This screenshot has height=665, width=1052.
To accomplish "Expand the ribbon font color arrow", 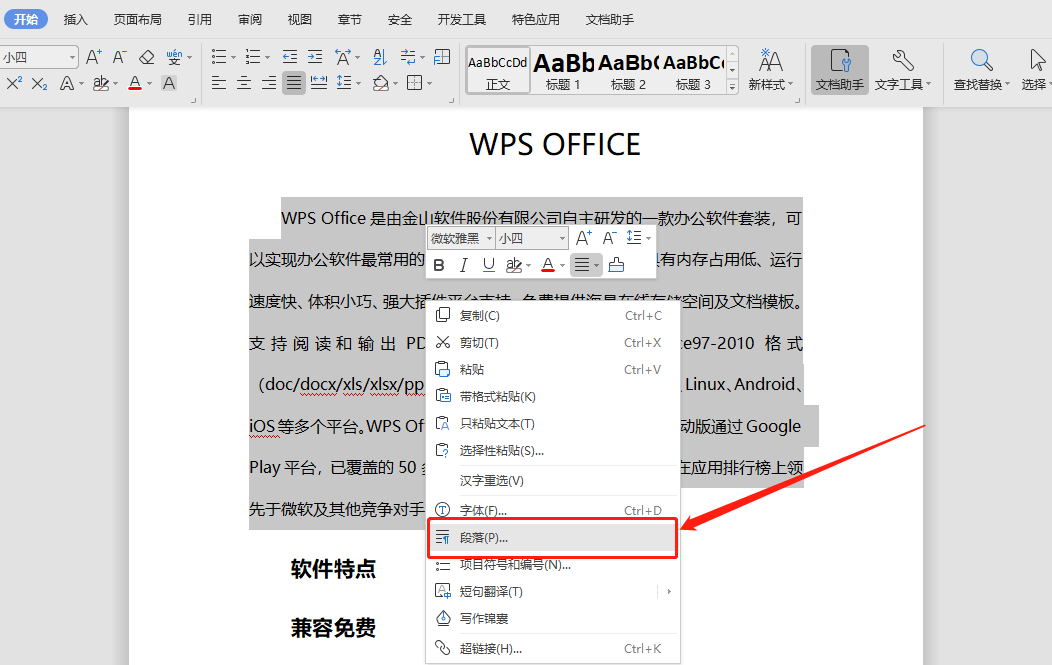I will [149, 84].
